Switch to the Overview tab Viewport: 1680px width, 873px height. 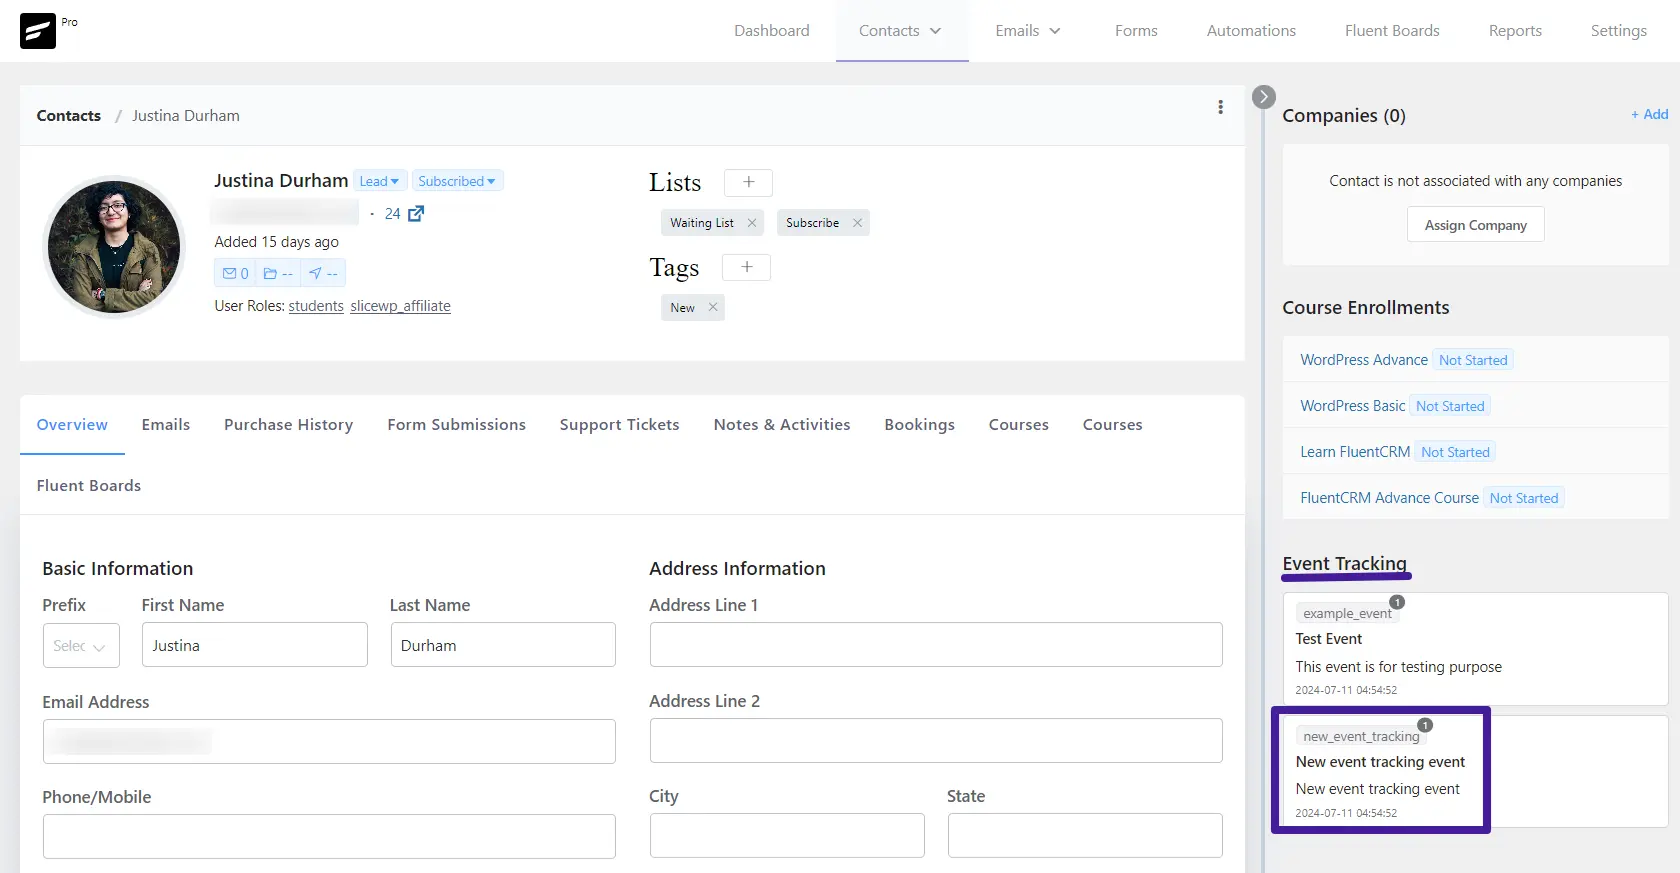click(x=72, y=425)
